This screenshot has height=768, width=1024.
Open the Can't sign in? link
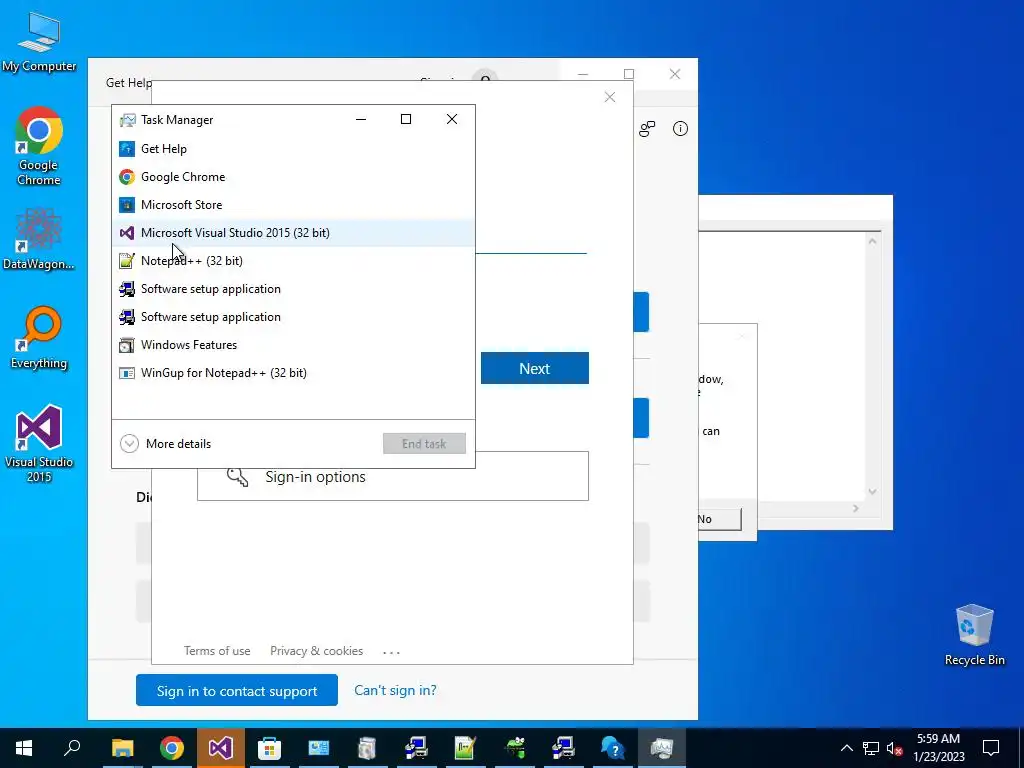click(395, 690)
